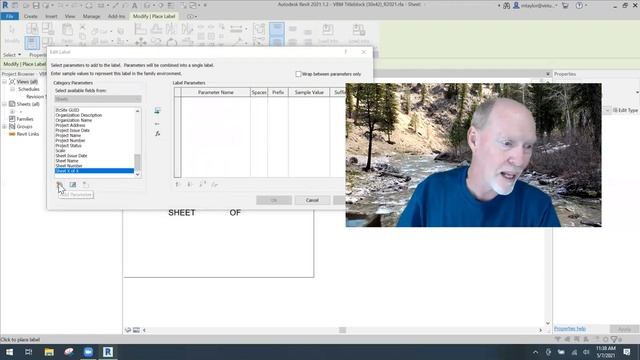640x360 pixels.
Task: Click the parameter list scroll down arrow
Action: 138,174
